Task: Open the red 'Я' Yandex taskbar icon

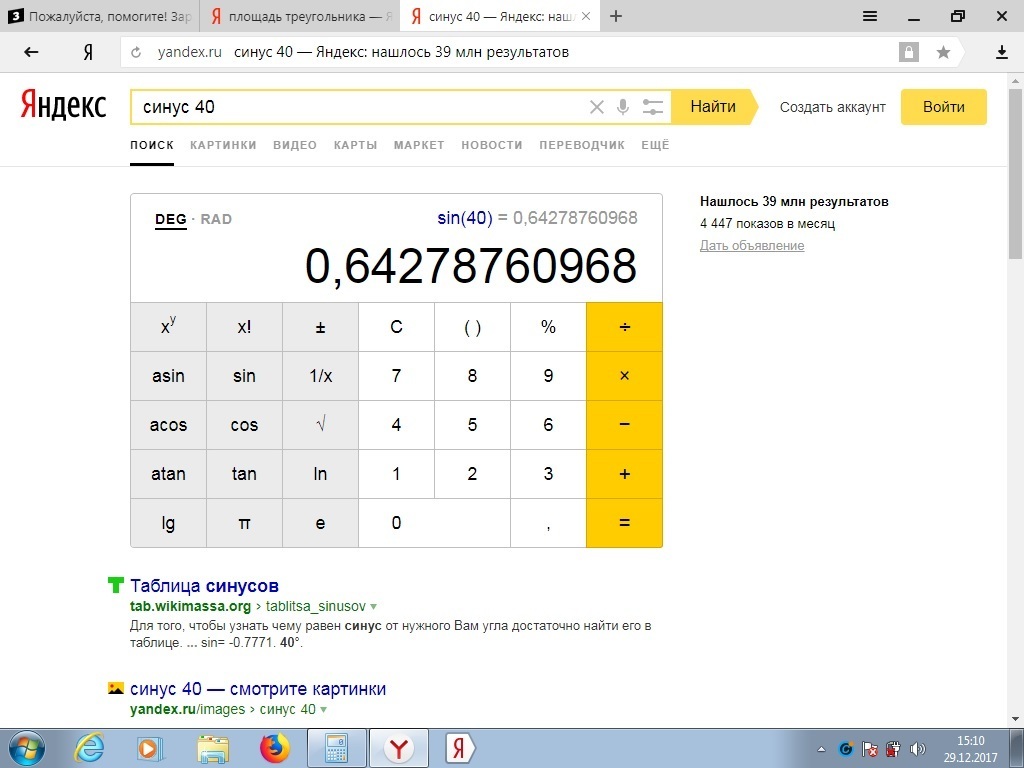Action: click(x=460, y=748)
